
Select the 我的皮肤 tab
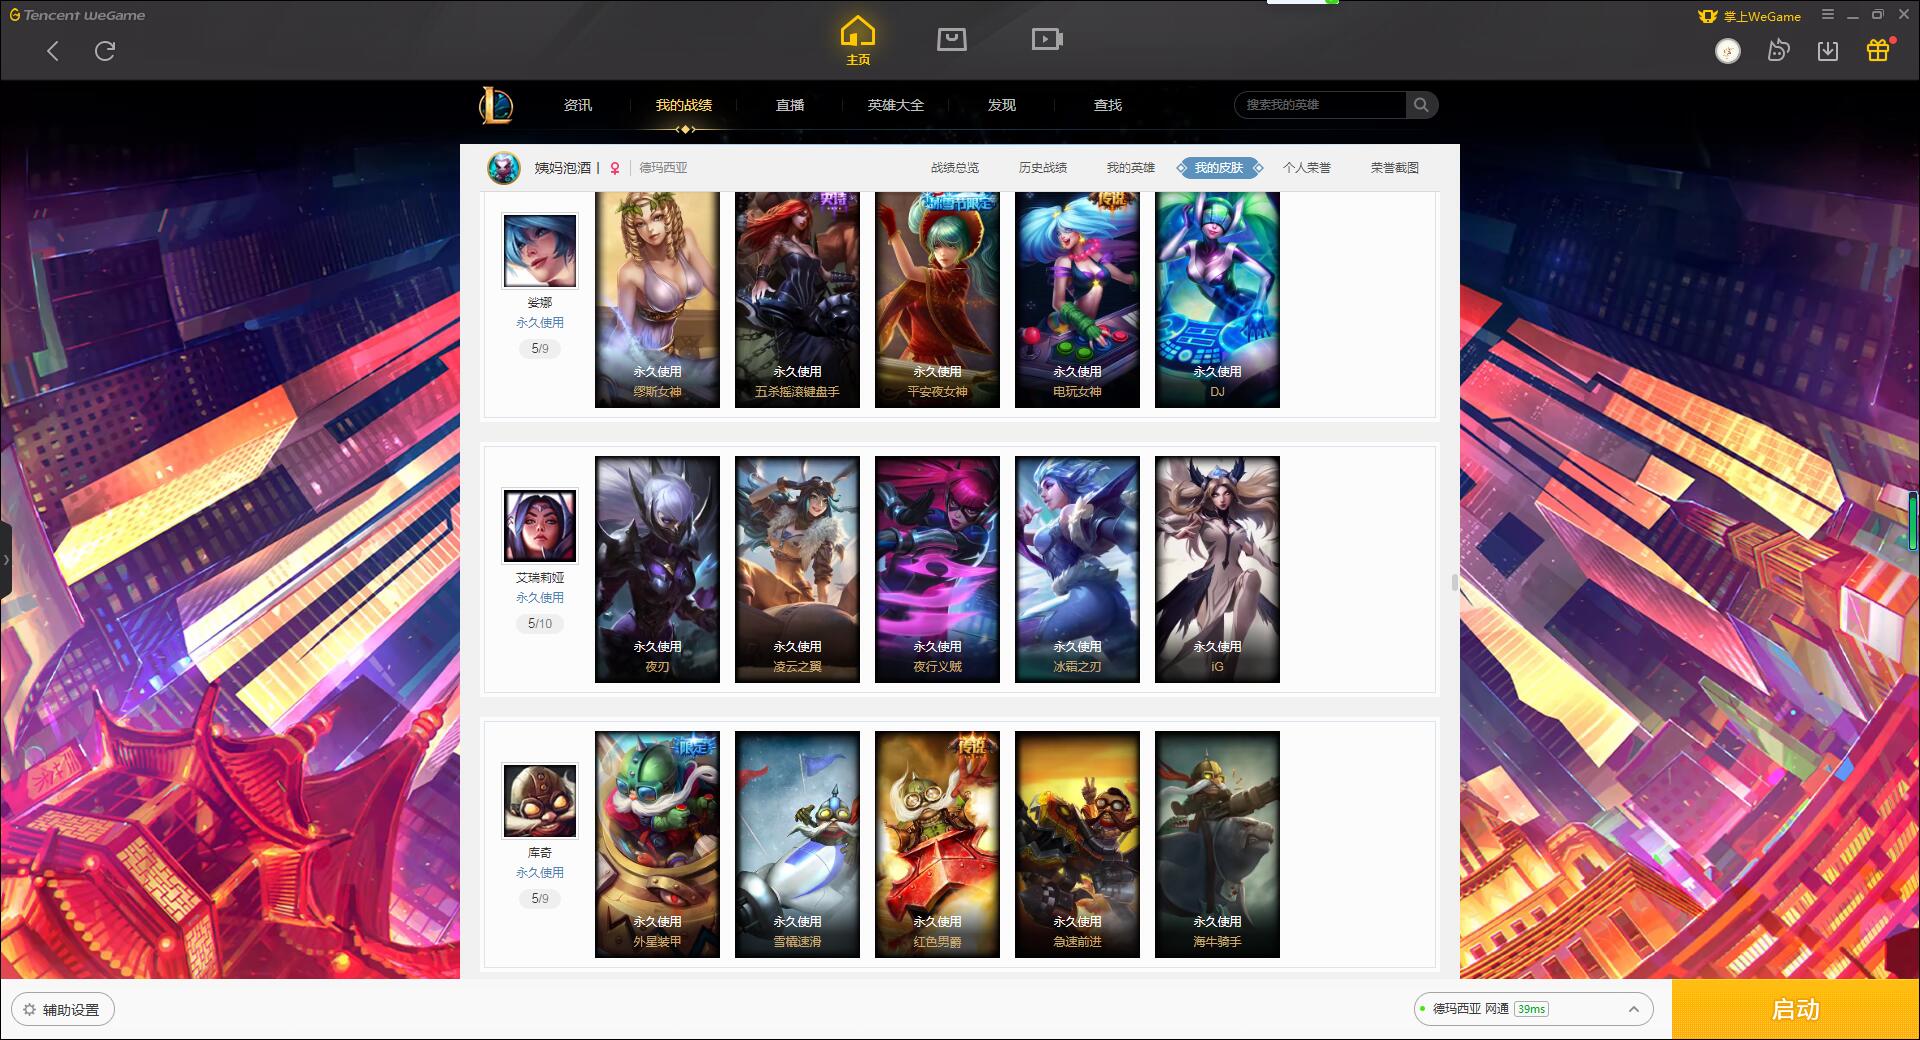pyautogui.click(x=1219, y=168)
